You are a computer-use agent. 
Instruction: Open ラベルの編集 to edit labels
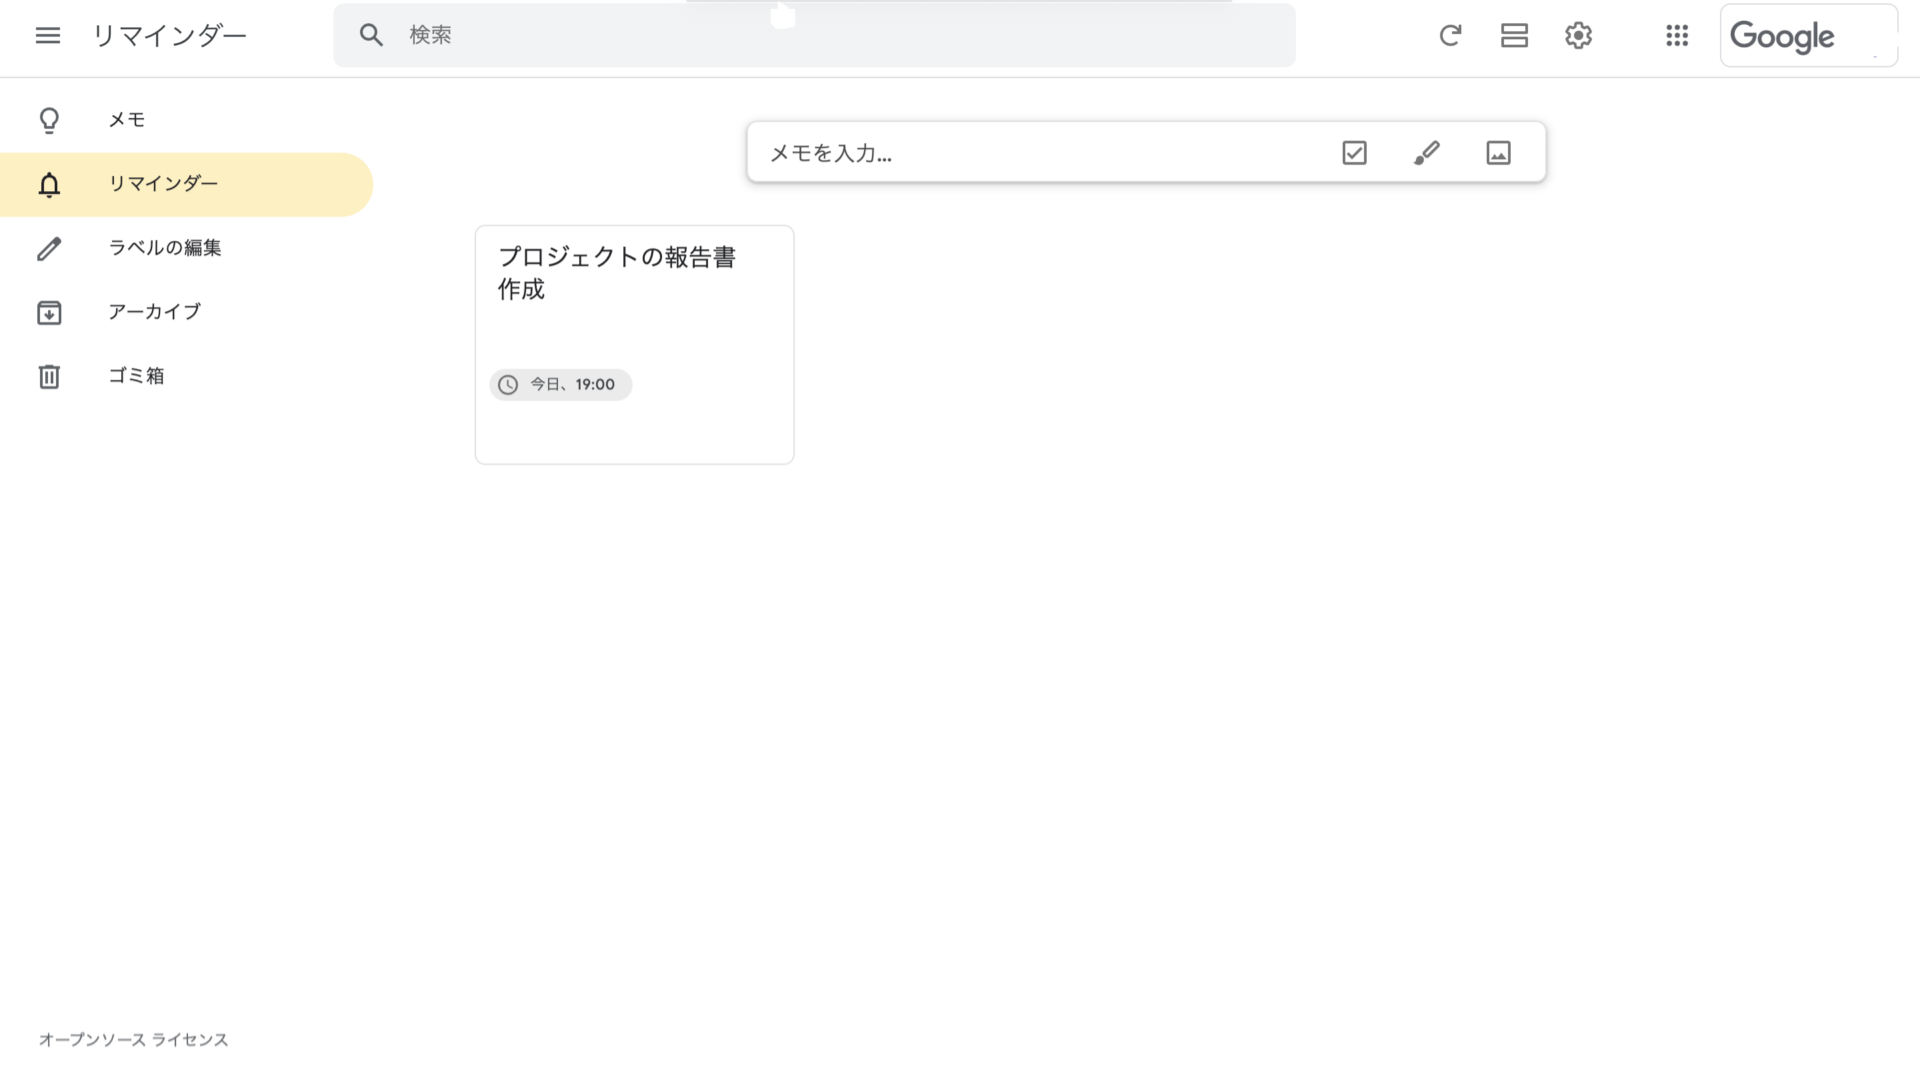coord(166,247)
